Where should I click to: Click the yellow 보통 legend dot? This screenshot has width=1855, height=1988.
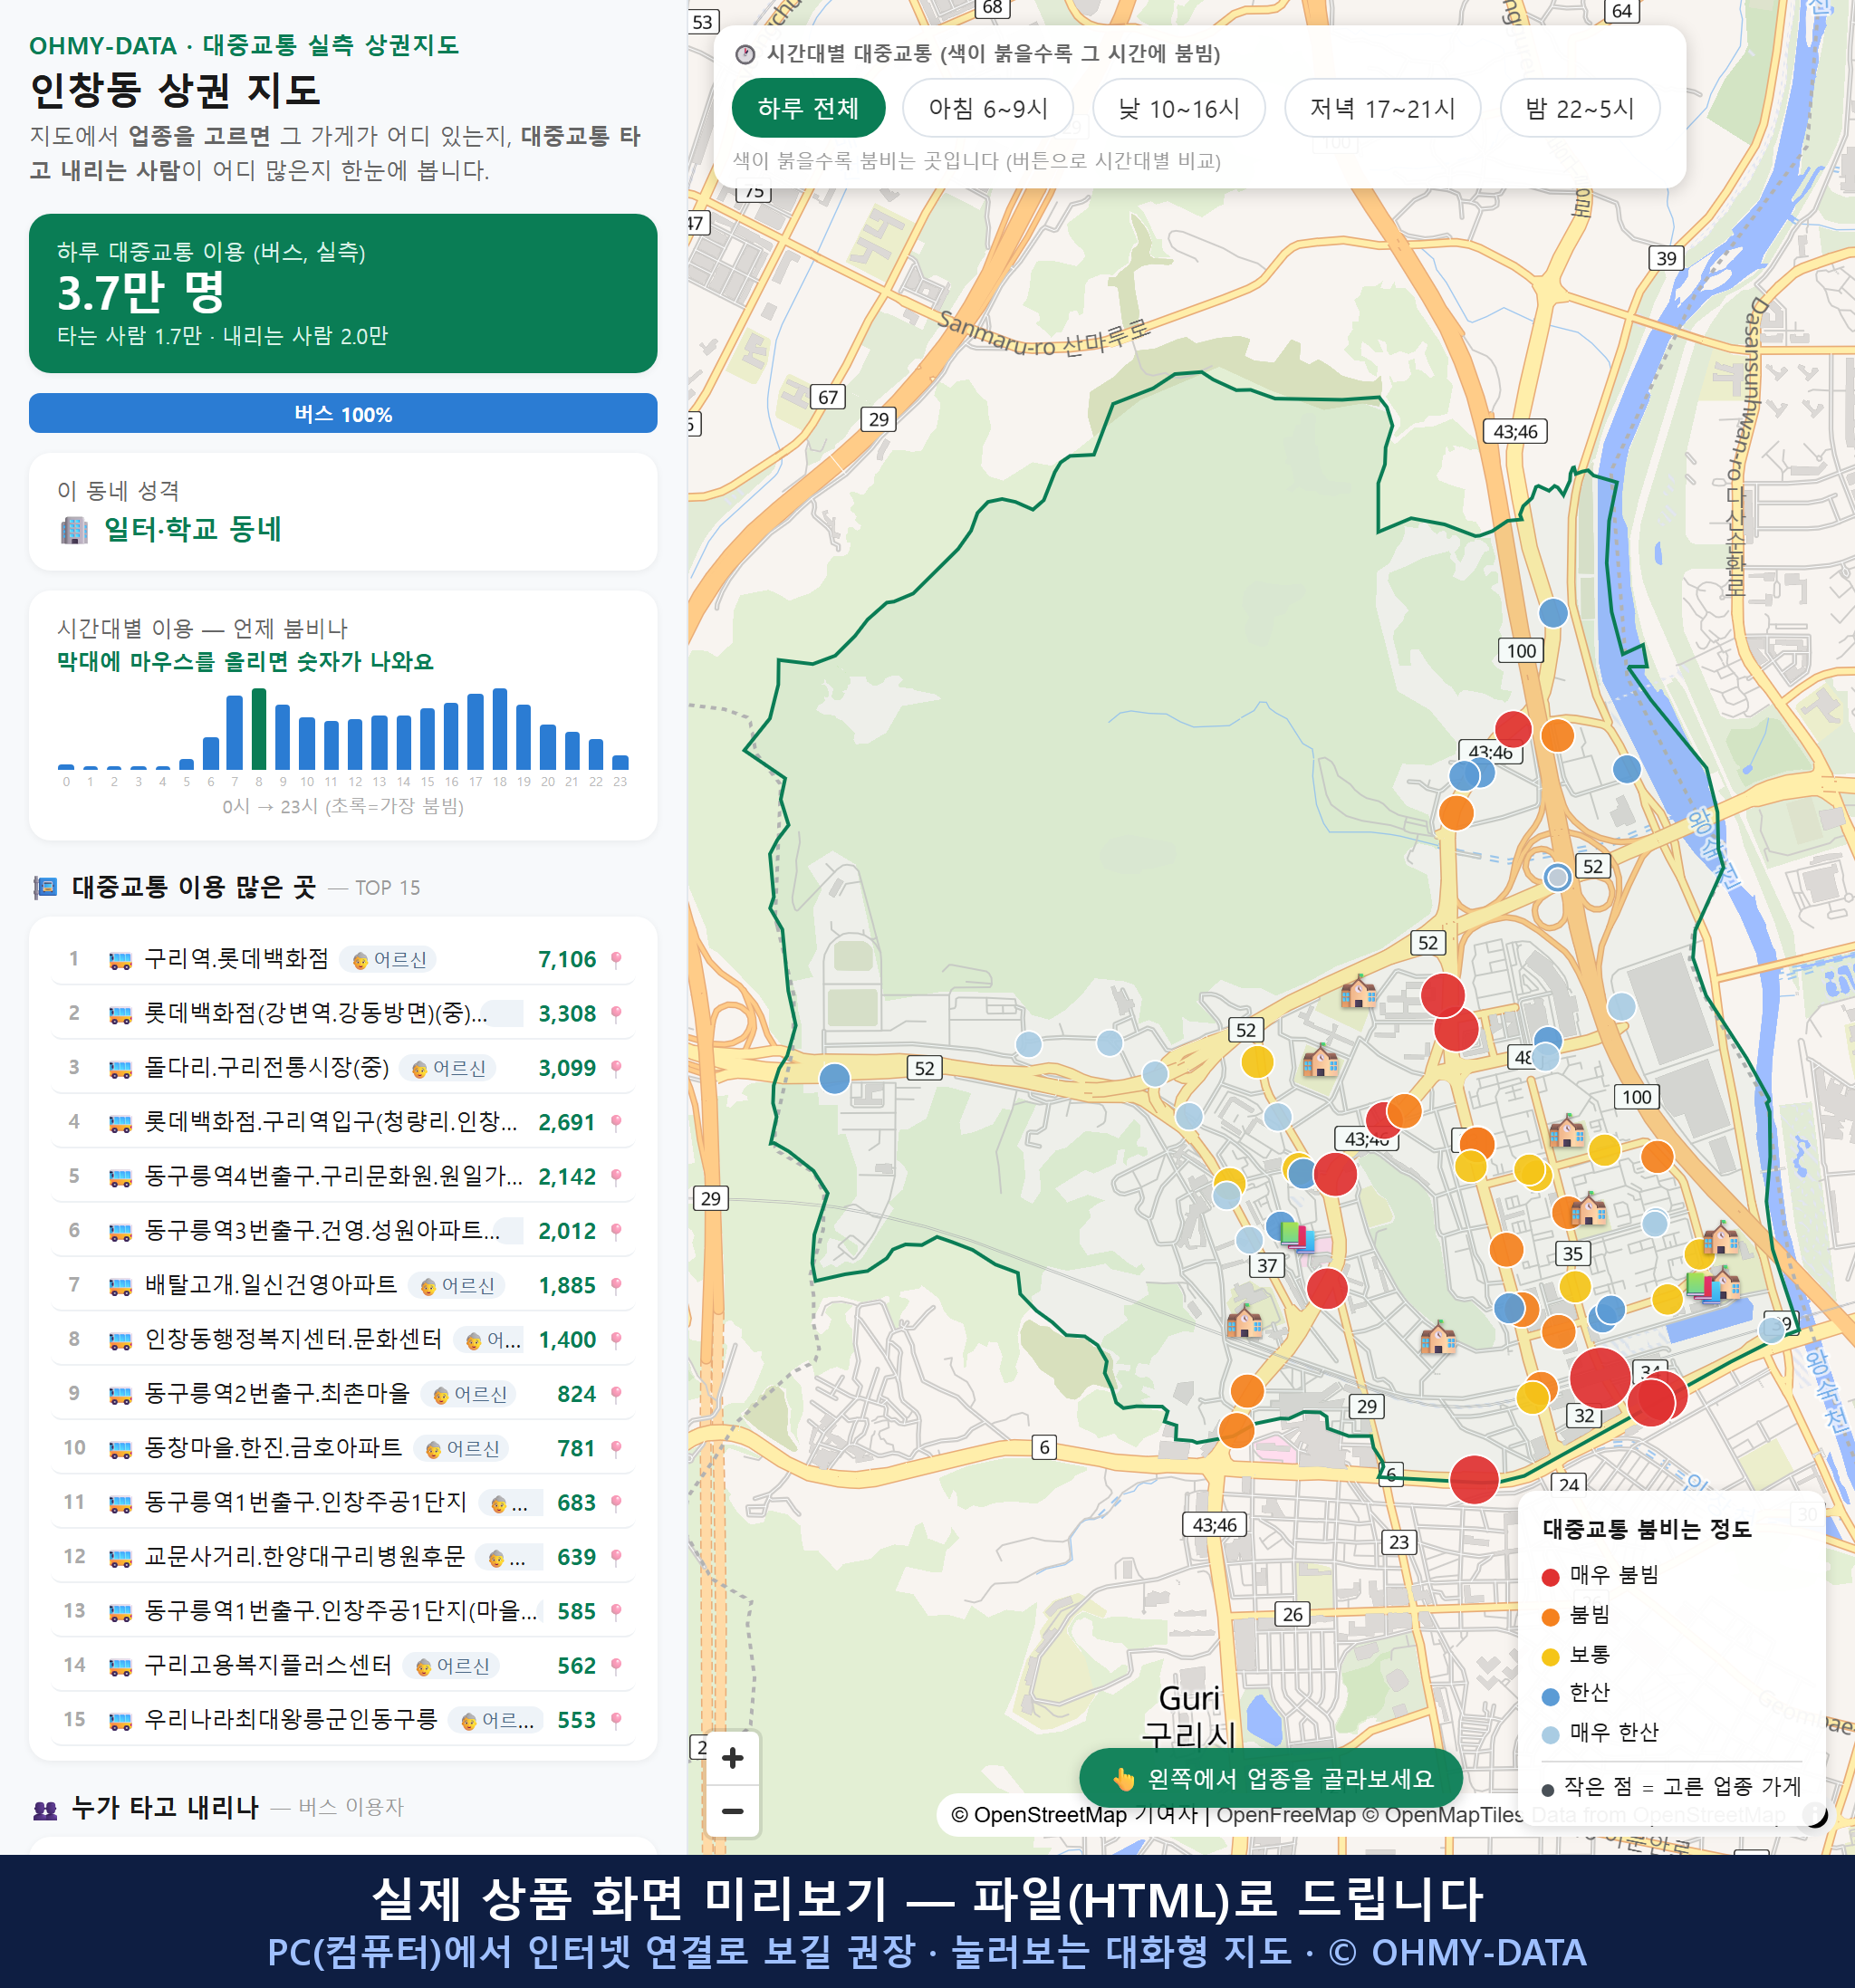(1550, 1657)
